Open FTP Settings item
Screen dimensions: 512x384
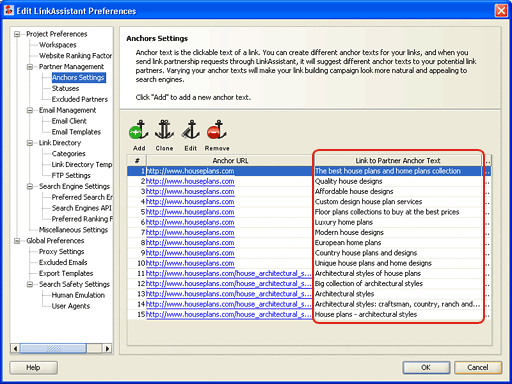(x=71, y=175)
